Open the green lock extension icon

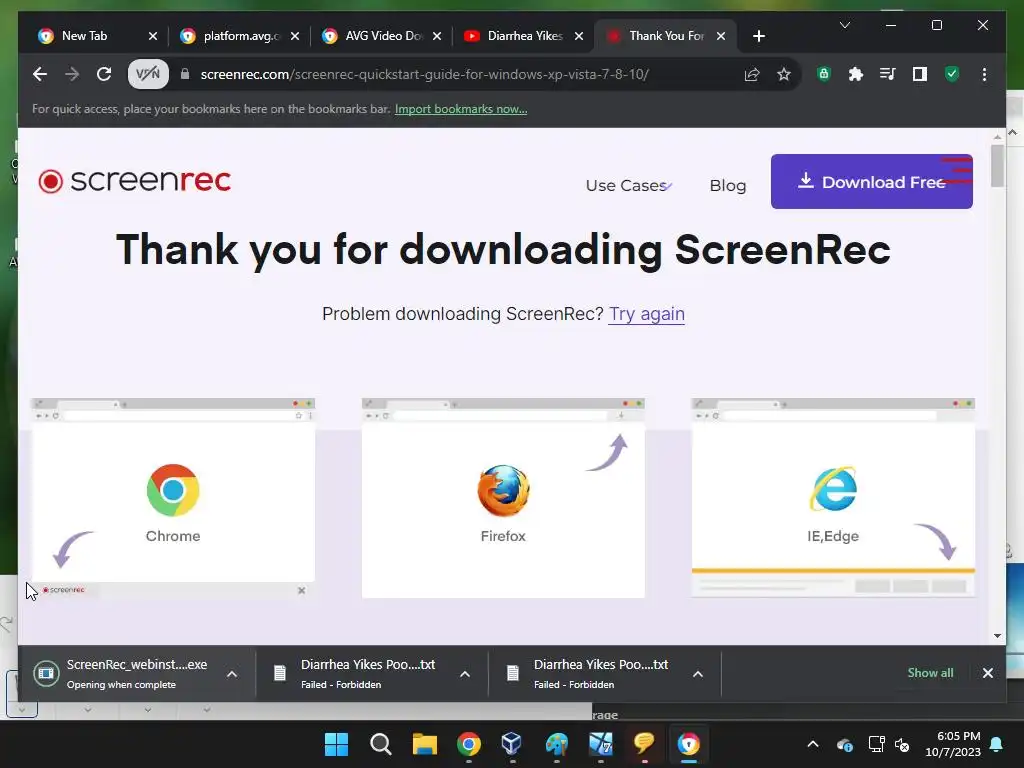824,74
